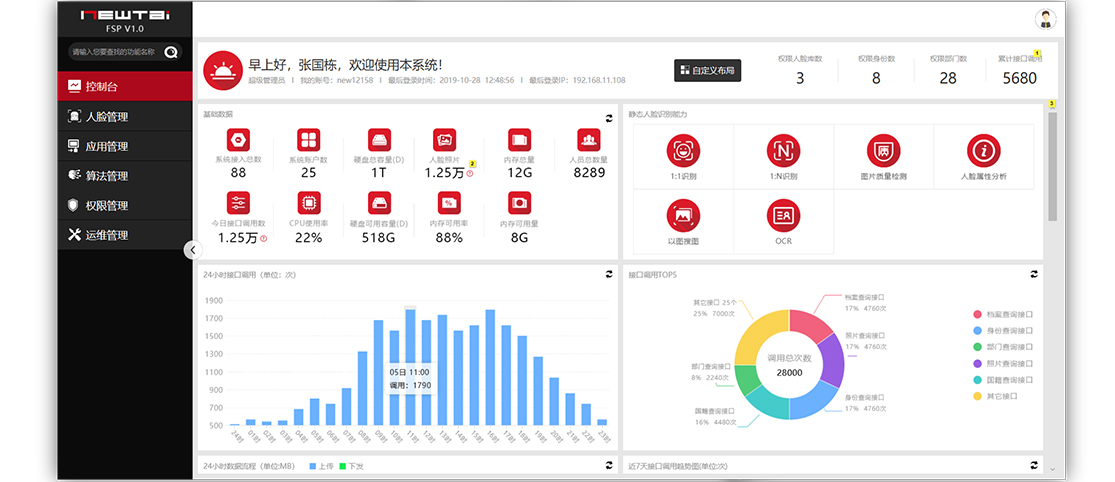Refresh the 基础数据 panel

(x=608, y=118)
